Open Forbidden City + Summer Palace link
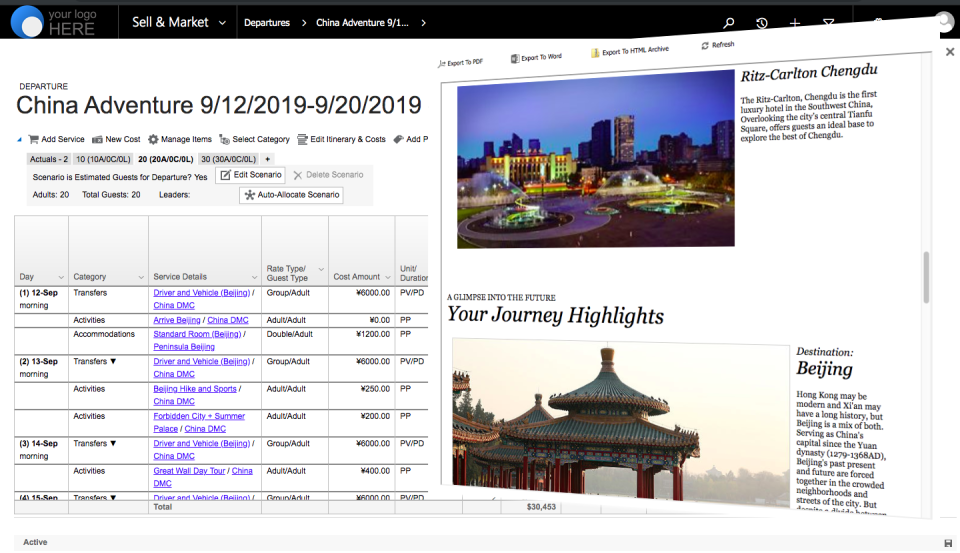 click(199, 423)
